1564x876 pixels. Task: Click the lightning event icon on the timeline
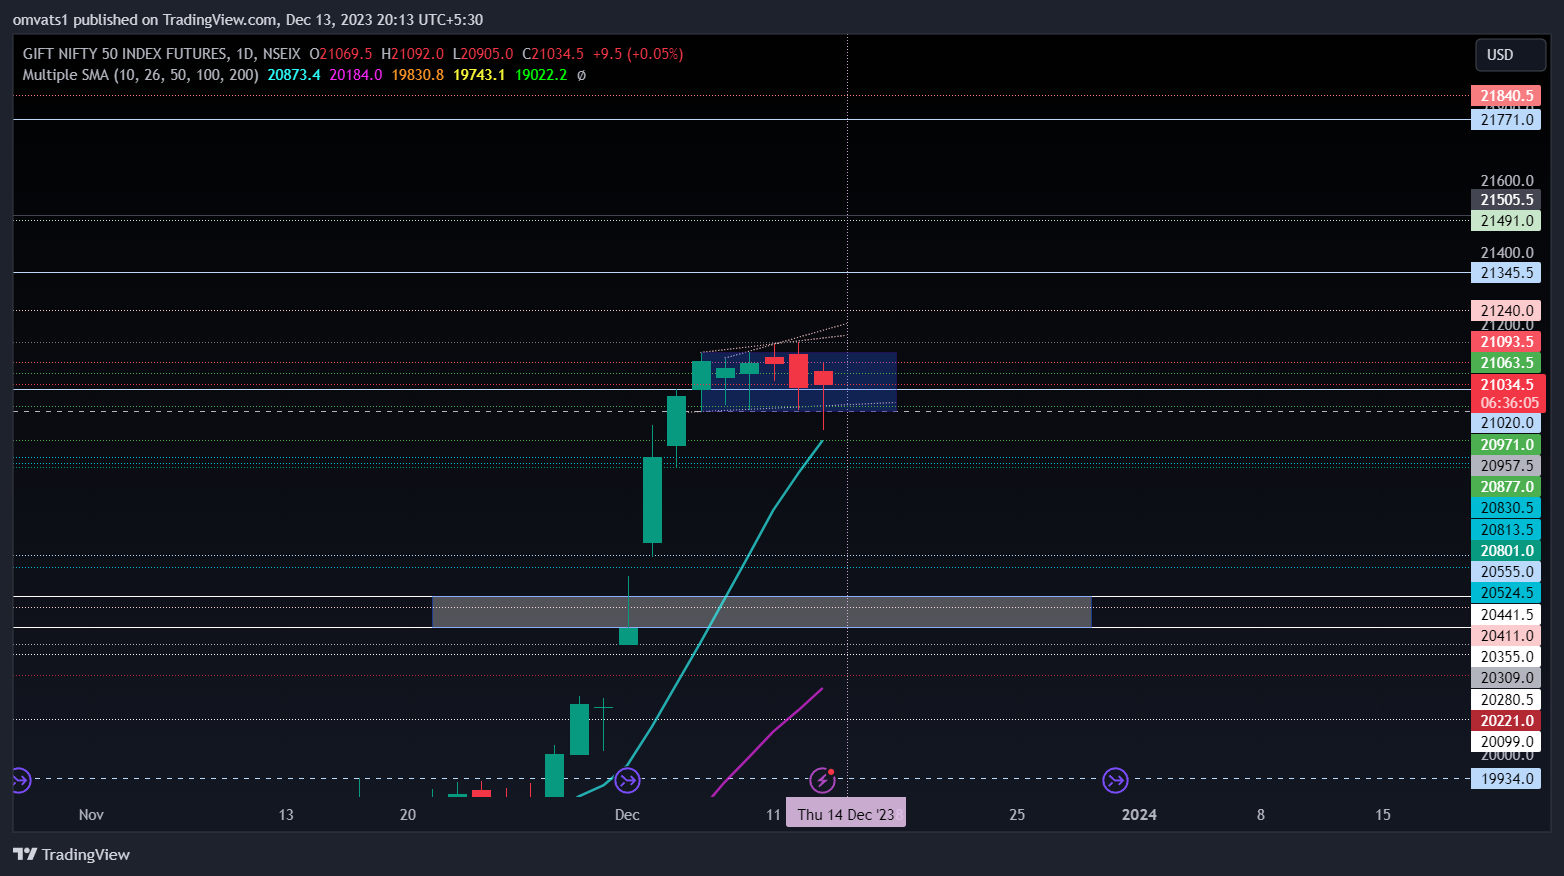click(x=822, y=780)
